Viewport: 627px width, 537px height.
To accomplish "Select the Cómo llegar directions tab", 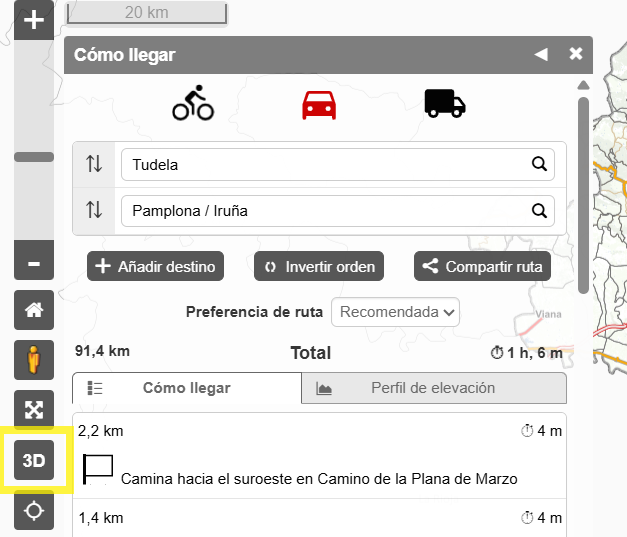I will [187, 388].
